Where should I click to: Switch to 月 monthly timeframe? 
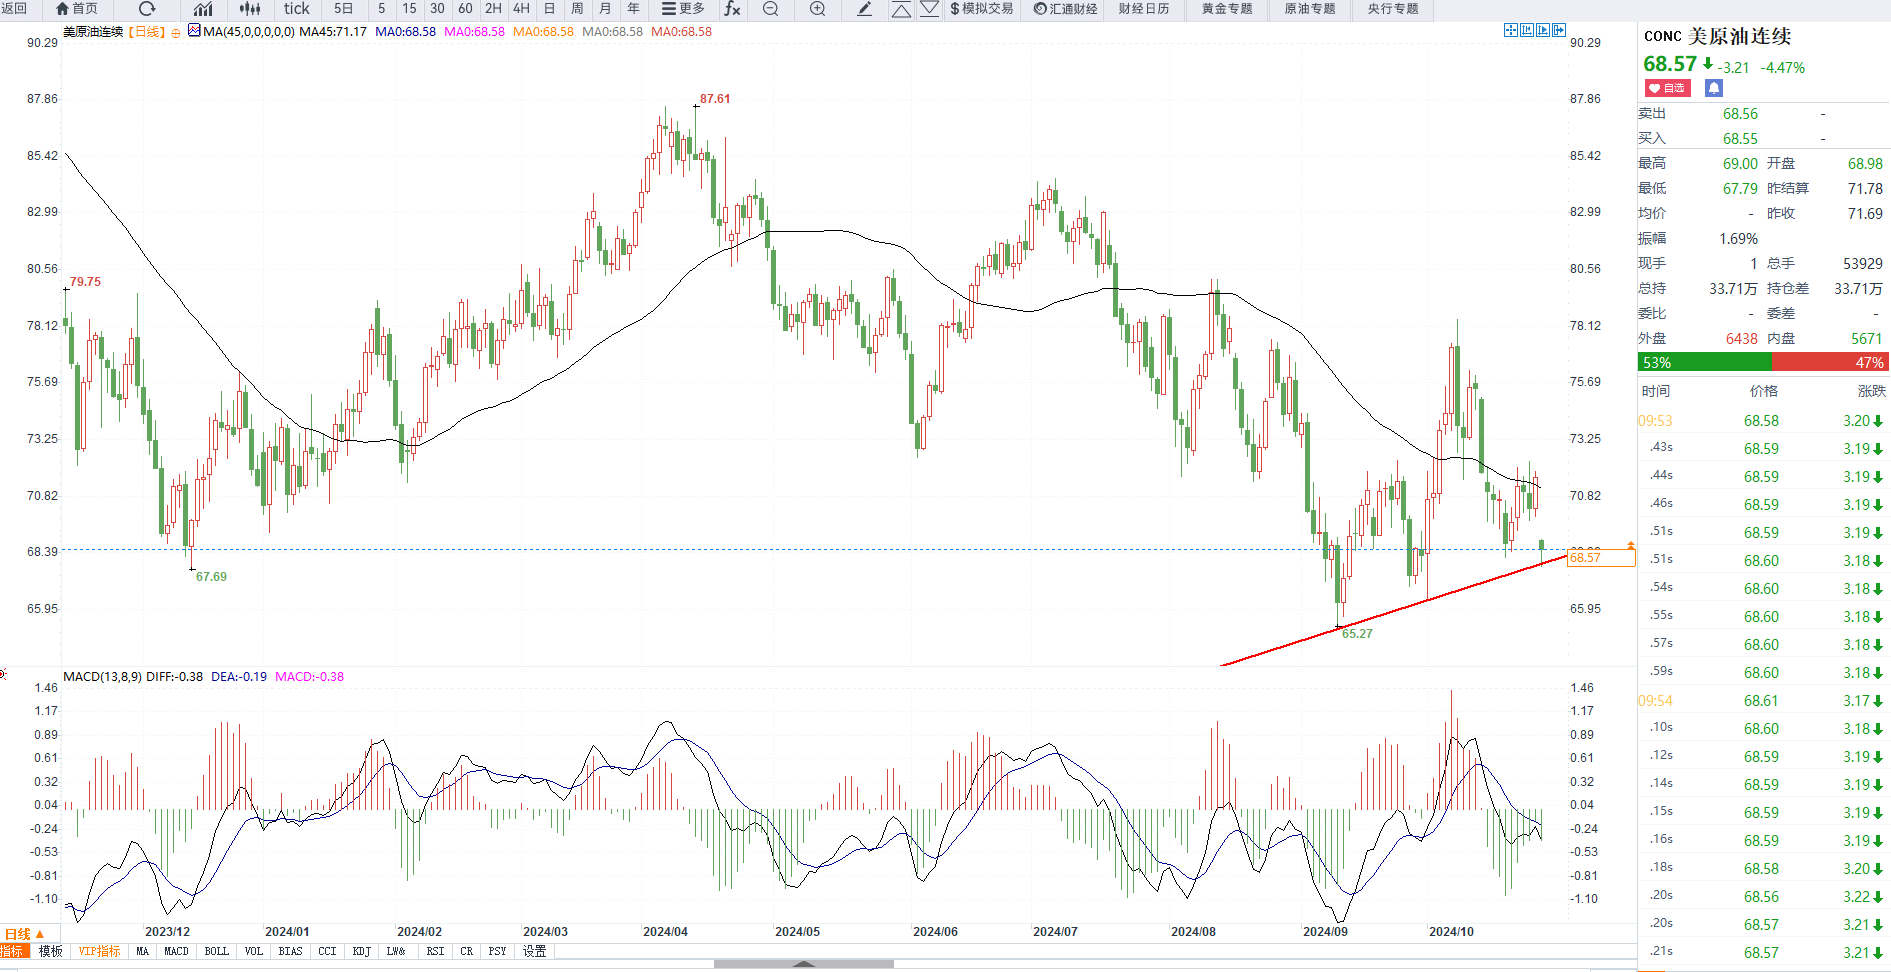point(605,9)
